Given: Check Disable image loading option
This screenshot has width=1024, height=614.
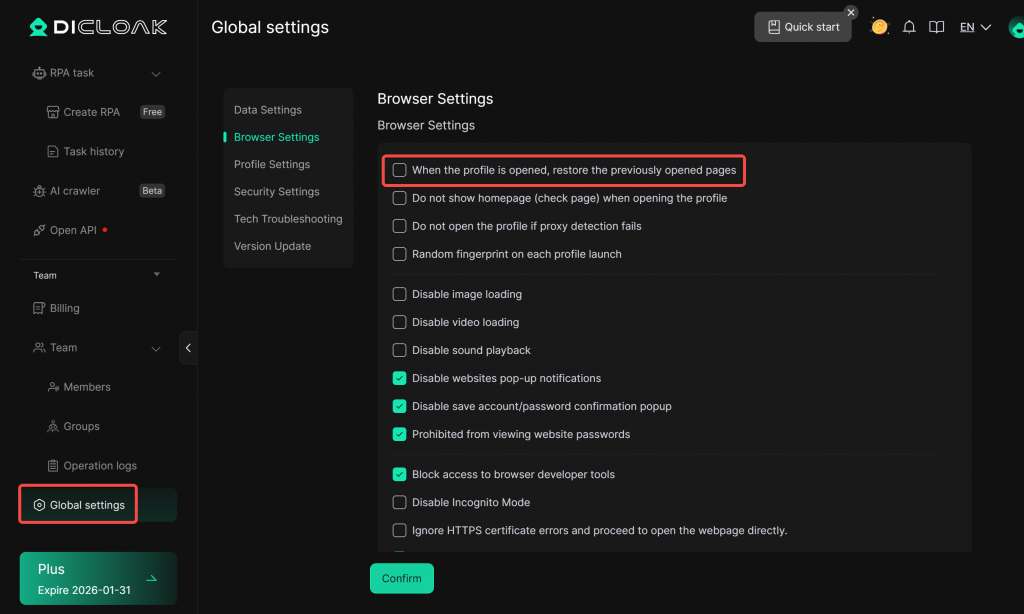Looking at the screenshot, I should click(400, 295).
